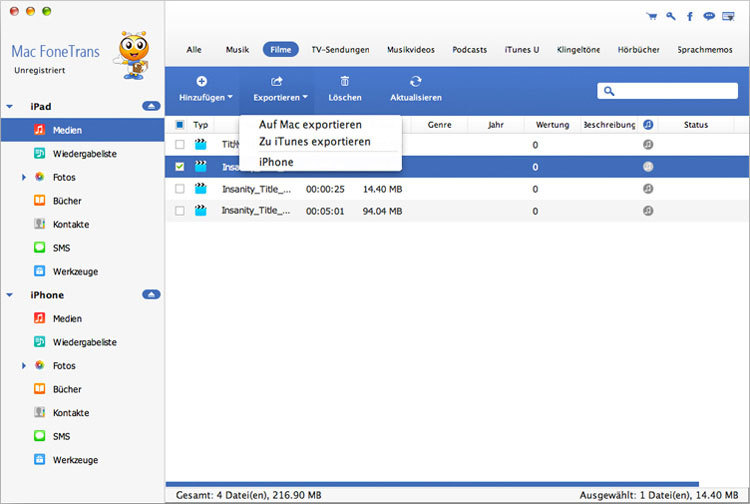Open the Facebook icon link
This screenshot has width=750, height=504.
[x=690, y=16]
